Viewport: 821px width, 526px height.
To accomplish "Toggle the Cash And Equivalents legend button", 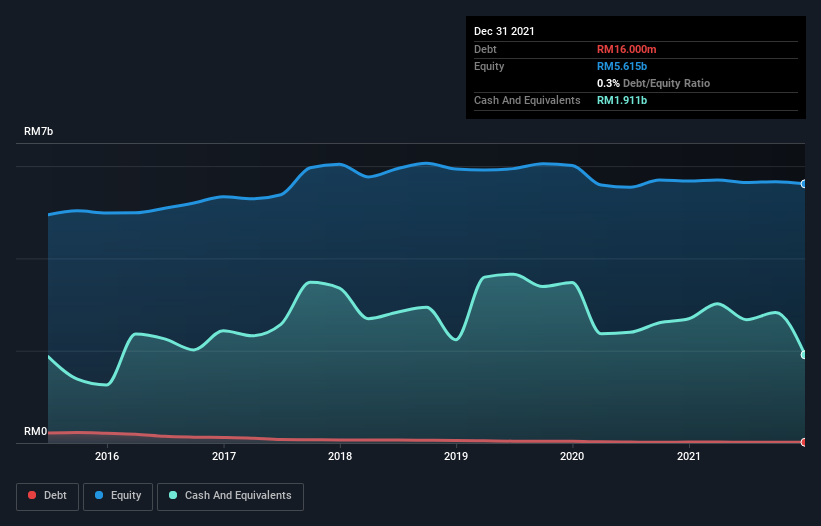I will (230, 496).
